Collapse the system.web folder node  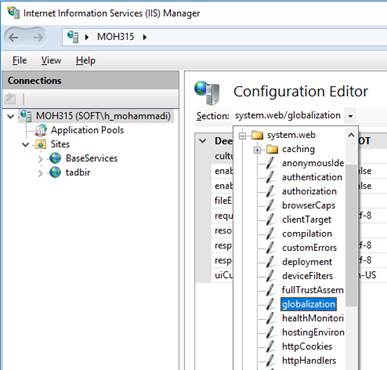point(242,135)
